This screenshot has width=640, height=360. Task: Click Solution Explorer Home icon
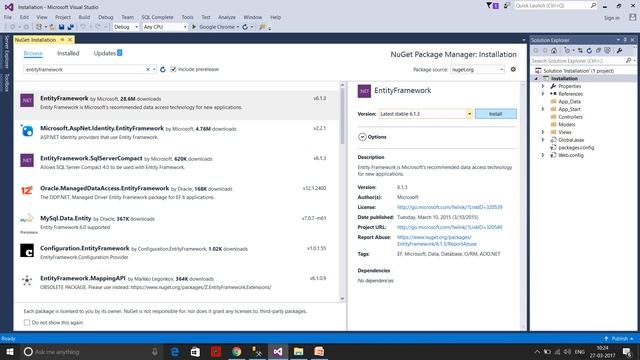(x=554, y=51)
